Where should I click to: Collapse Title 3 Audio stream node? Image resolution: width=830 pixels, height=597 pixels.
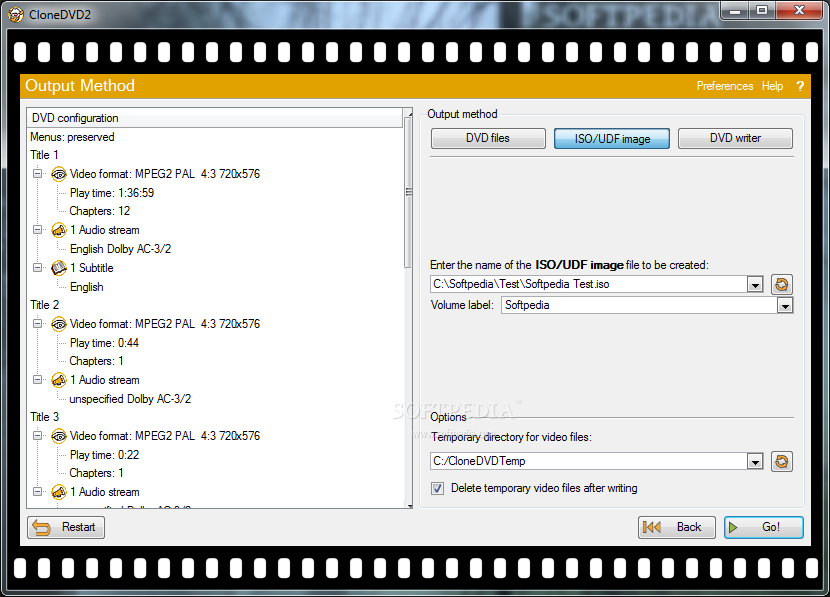[37, 491]
